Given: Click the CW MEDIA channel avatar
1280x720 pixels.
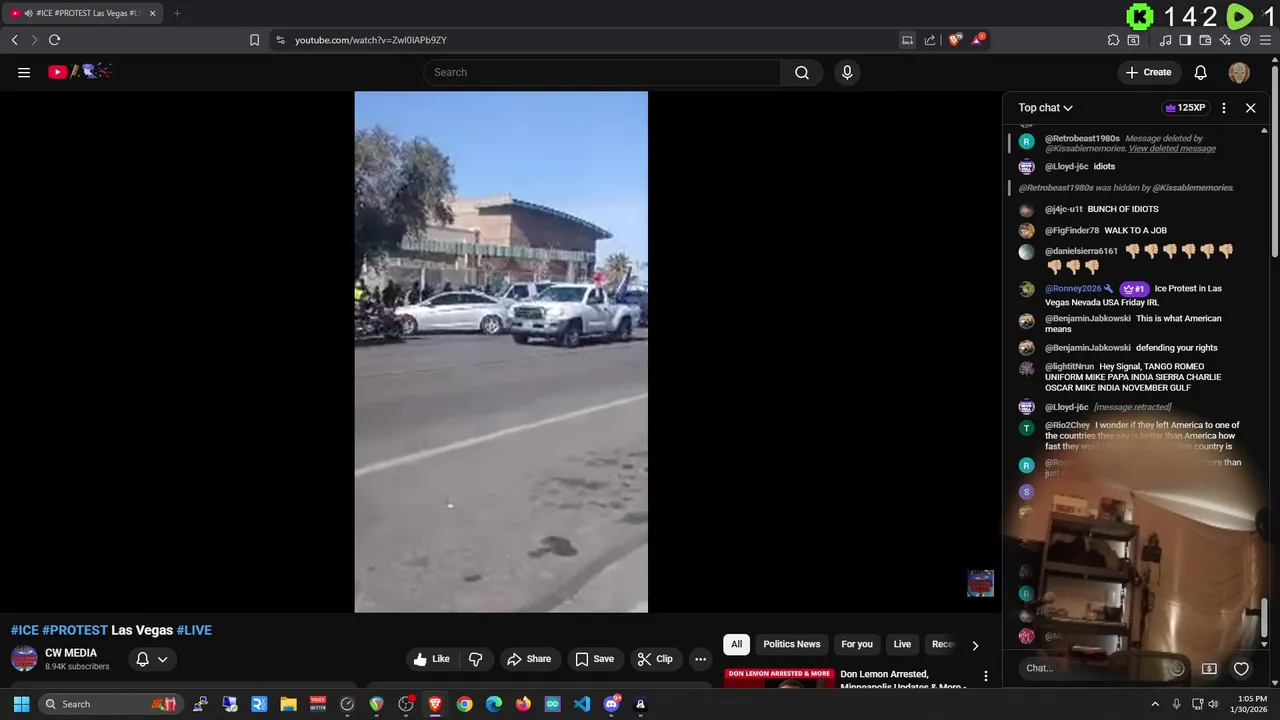Looking at the screenshot, I should point(24,659).
